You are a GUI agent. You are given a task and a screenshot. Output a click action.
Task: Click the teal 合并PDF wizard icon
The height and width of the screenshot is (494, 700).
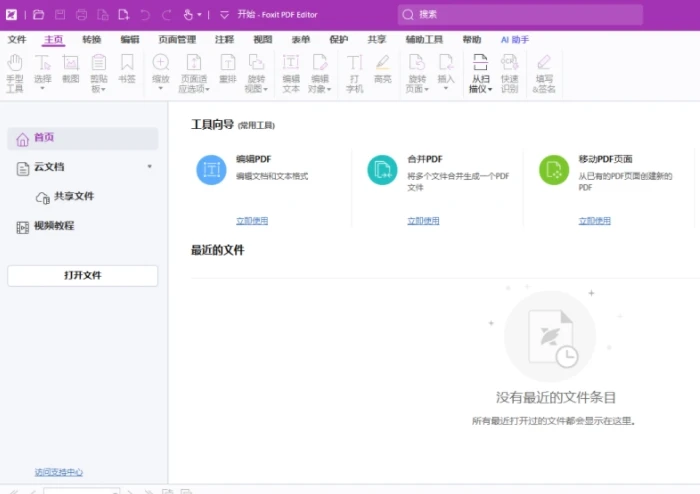click(382, 170)
